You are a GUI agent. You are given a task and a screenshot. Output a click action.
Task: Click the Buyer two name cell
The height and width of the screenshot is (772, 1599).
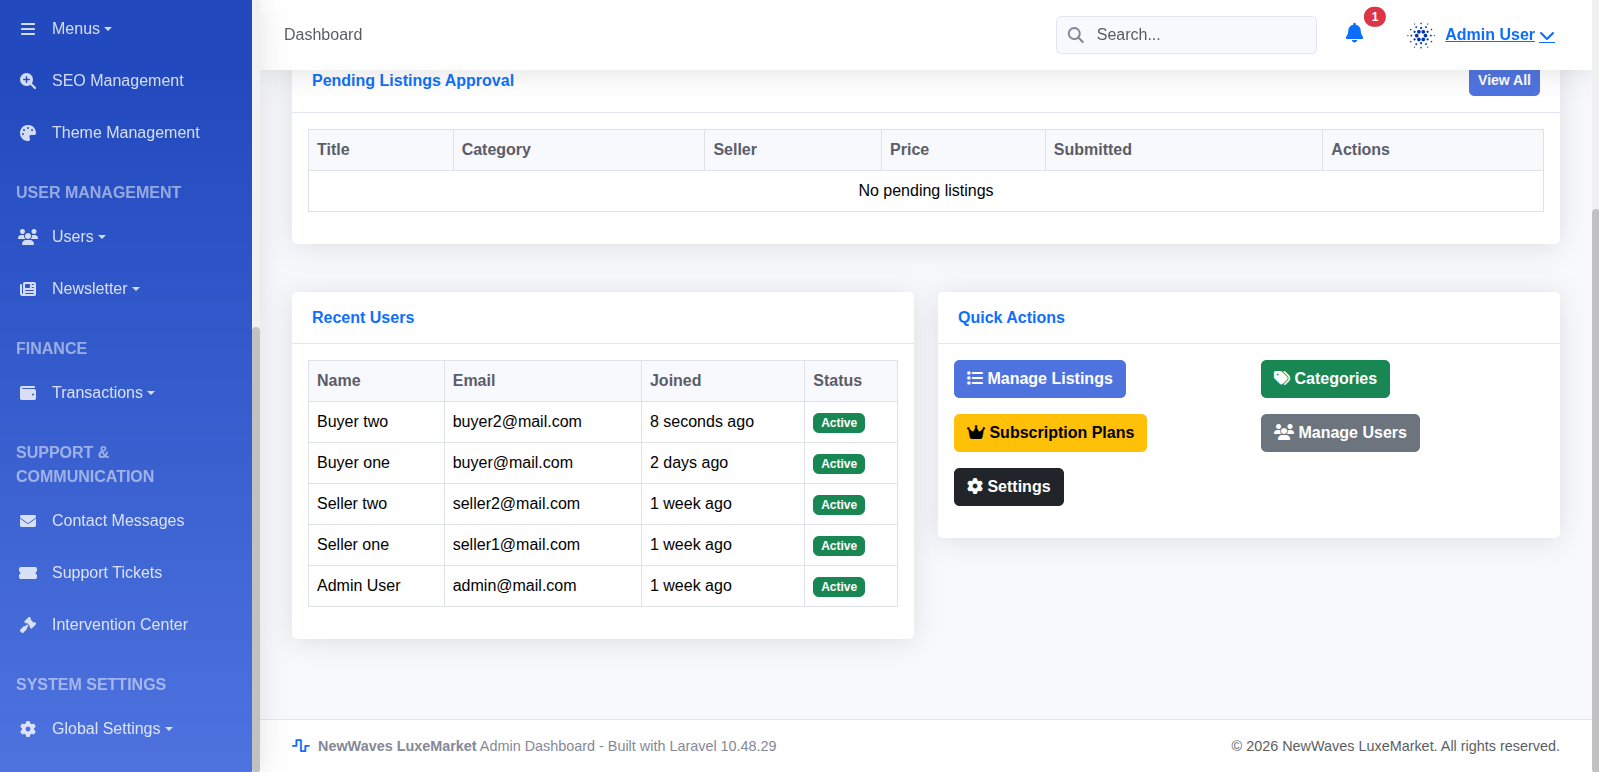(x=376, y=422)
